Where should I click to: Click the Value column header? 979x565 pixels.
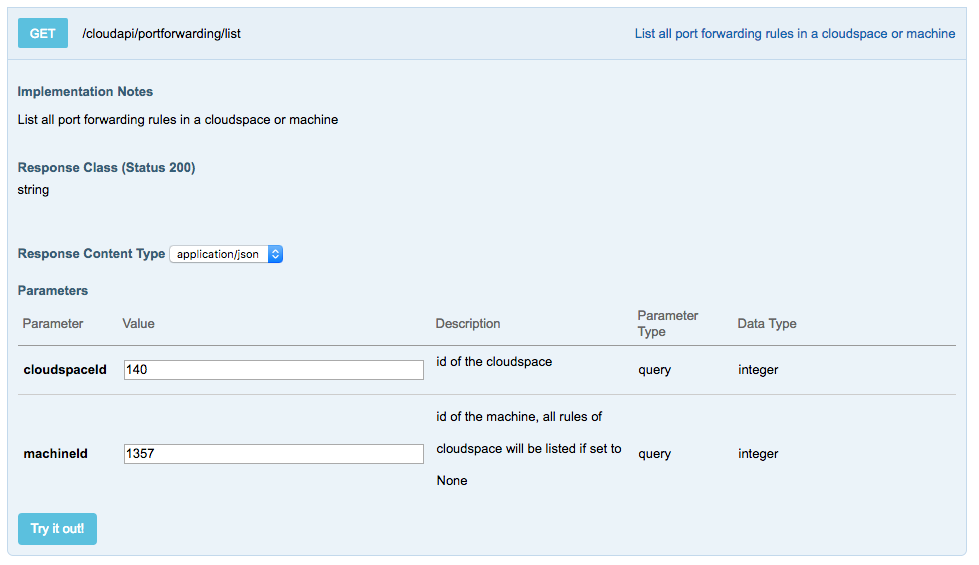[x=138, y=324]
